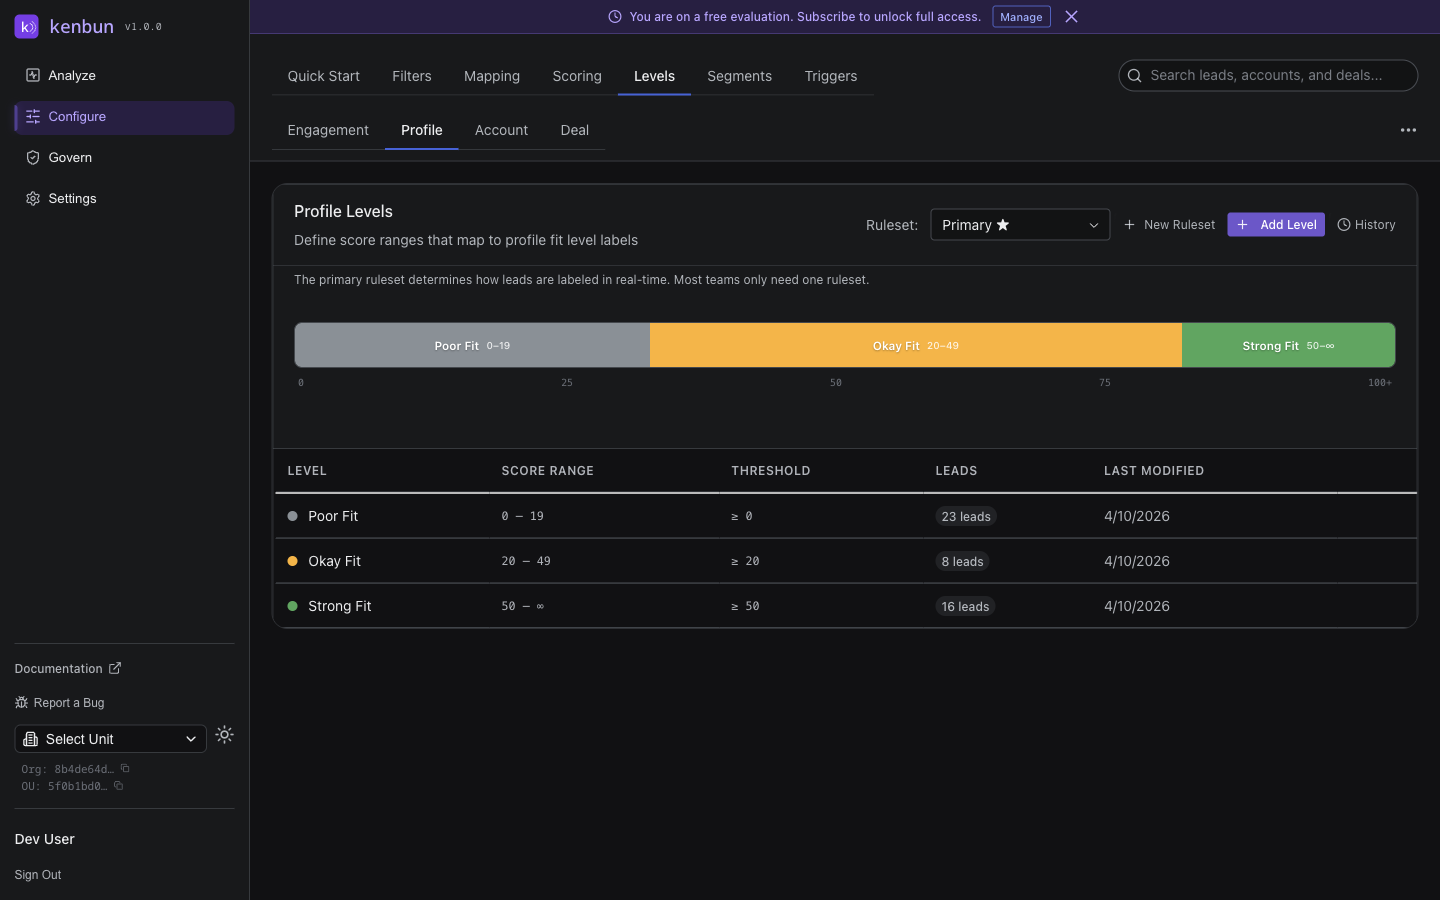Focus the search leads, accounts, deals field
Image resolution: width=1440 pixels, height=900 pixels.
[1268, 75]
